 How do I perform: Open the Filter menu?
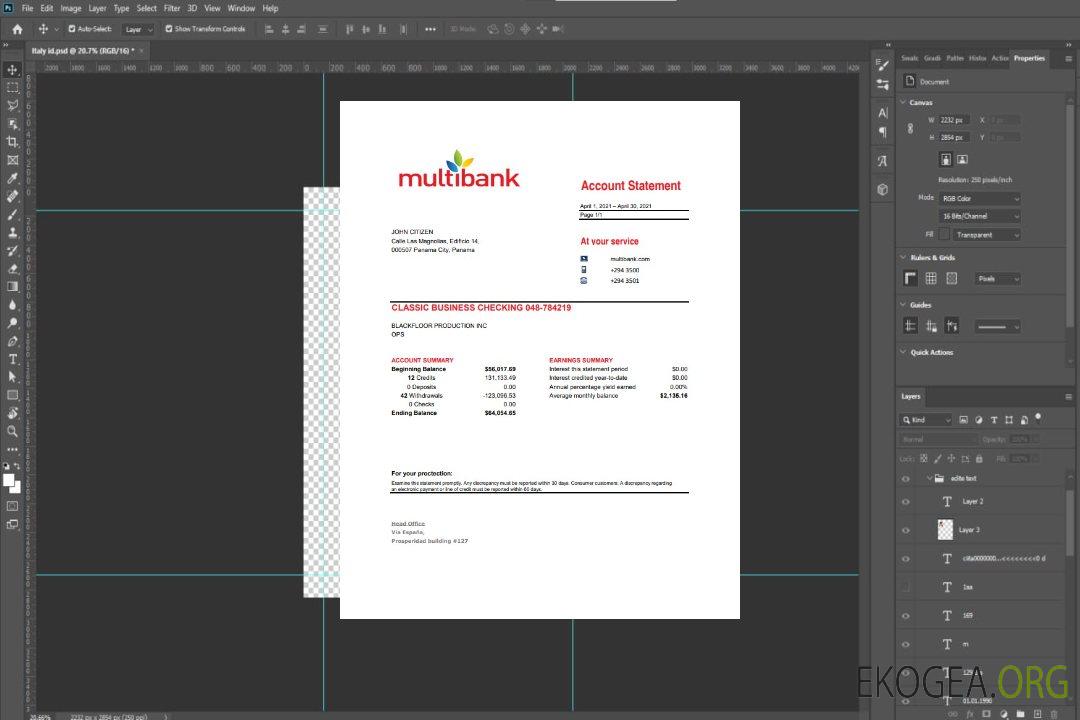(x=172, y=8)
